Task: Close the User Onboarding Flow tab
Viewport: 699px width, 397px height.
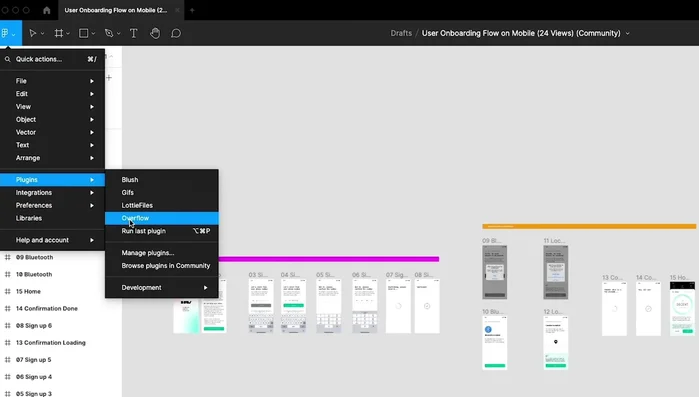Action: [177, 10]
